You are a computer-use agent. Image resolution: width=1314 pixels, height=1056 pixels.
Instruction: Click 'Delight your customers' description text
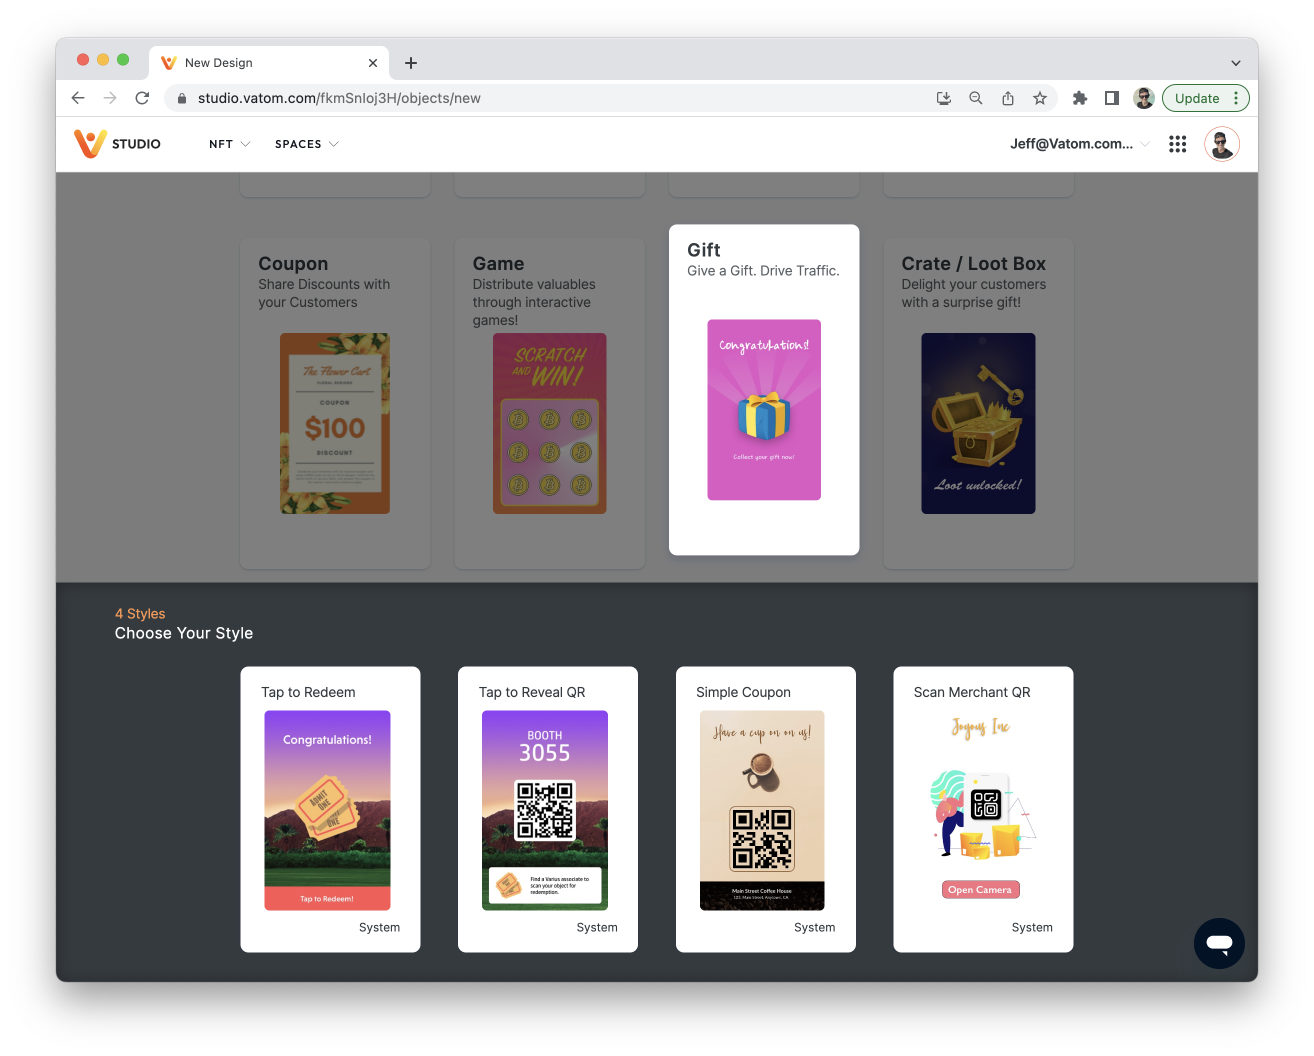[x=973, y=293]
